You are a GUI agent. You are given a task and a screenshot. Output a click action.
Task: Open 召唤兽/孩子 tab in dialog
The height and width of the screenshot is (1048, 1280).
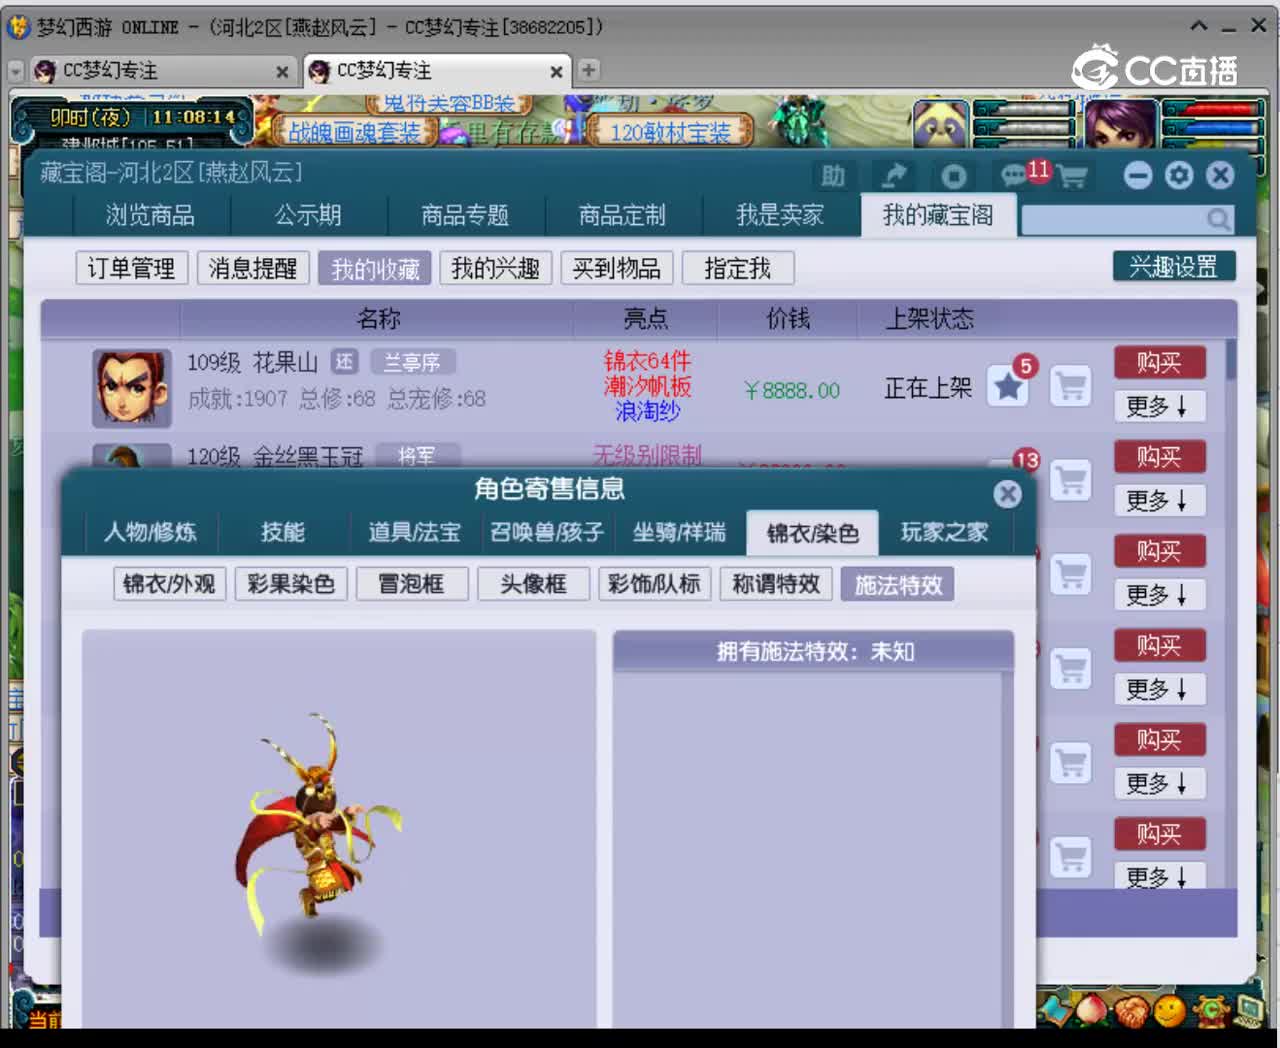point(547,532)
